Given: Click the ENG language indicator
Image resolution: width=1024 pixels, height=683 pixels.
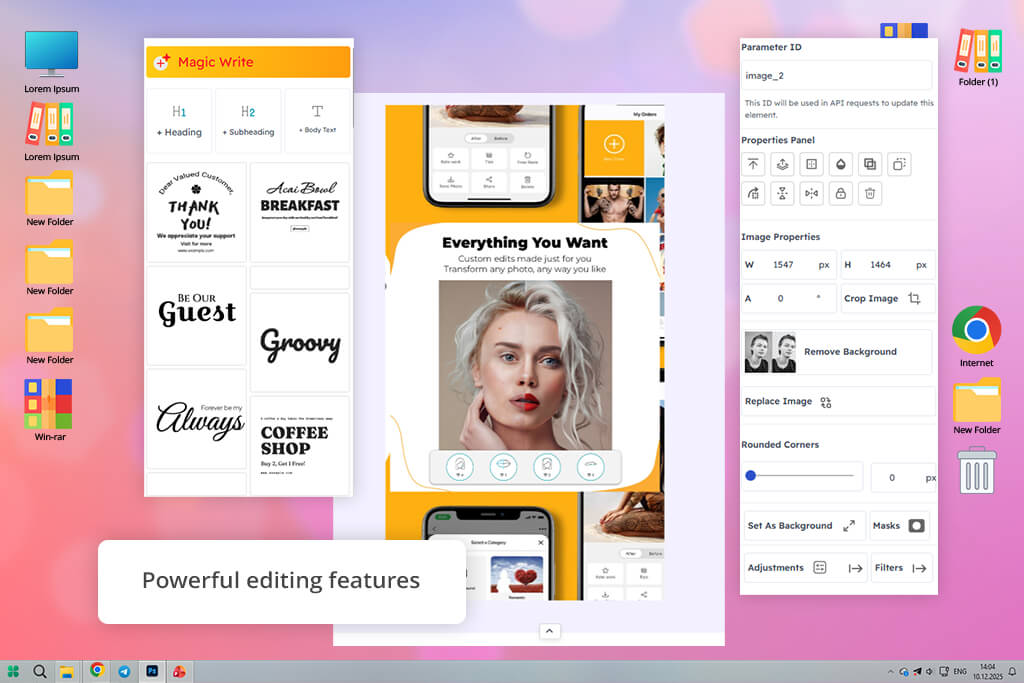Looking at the screenshot, I should point(960,671).
